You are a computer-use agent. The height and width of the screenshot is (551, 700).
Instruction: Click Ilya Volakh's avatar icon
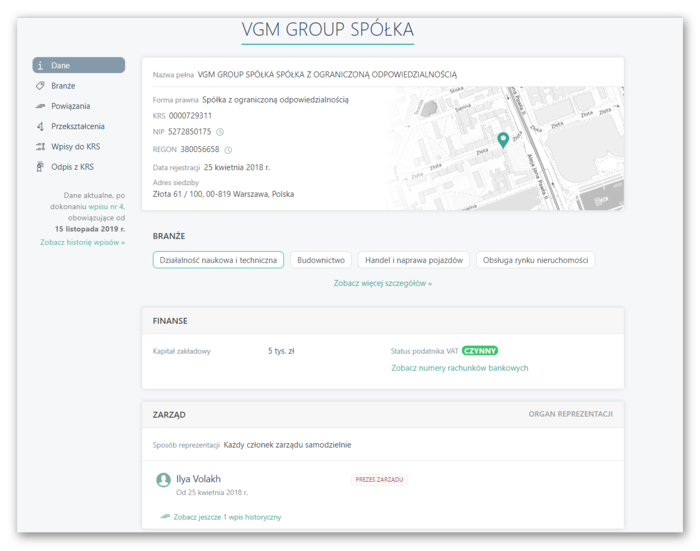(x=163, y=480)
